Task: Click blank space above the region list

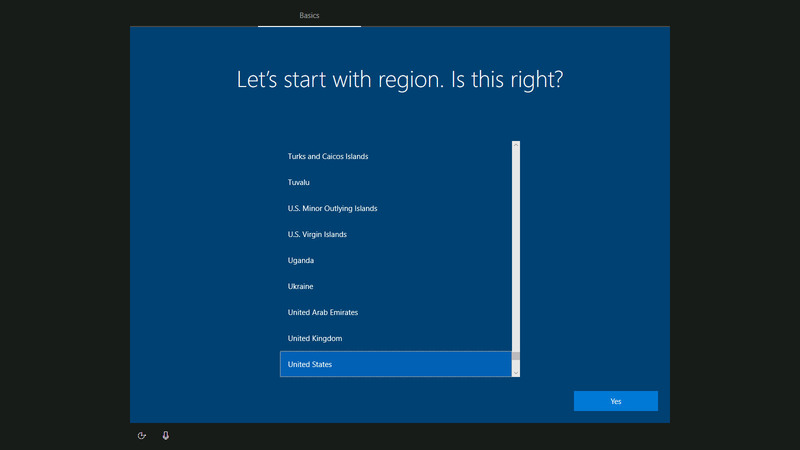Action: 400,122
